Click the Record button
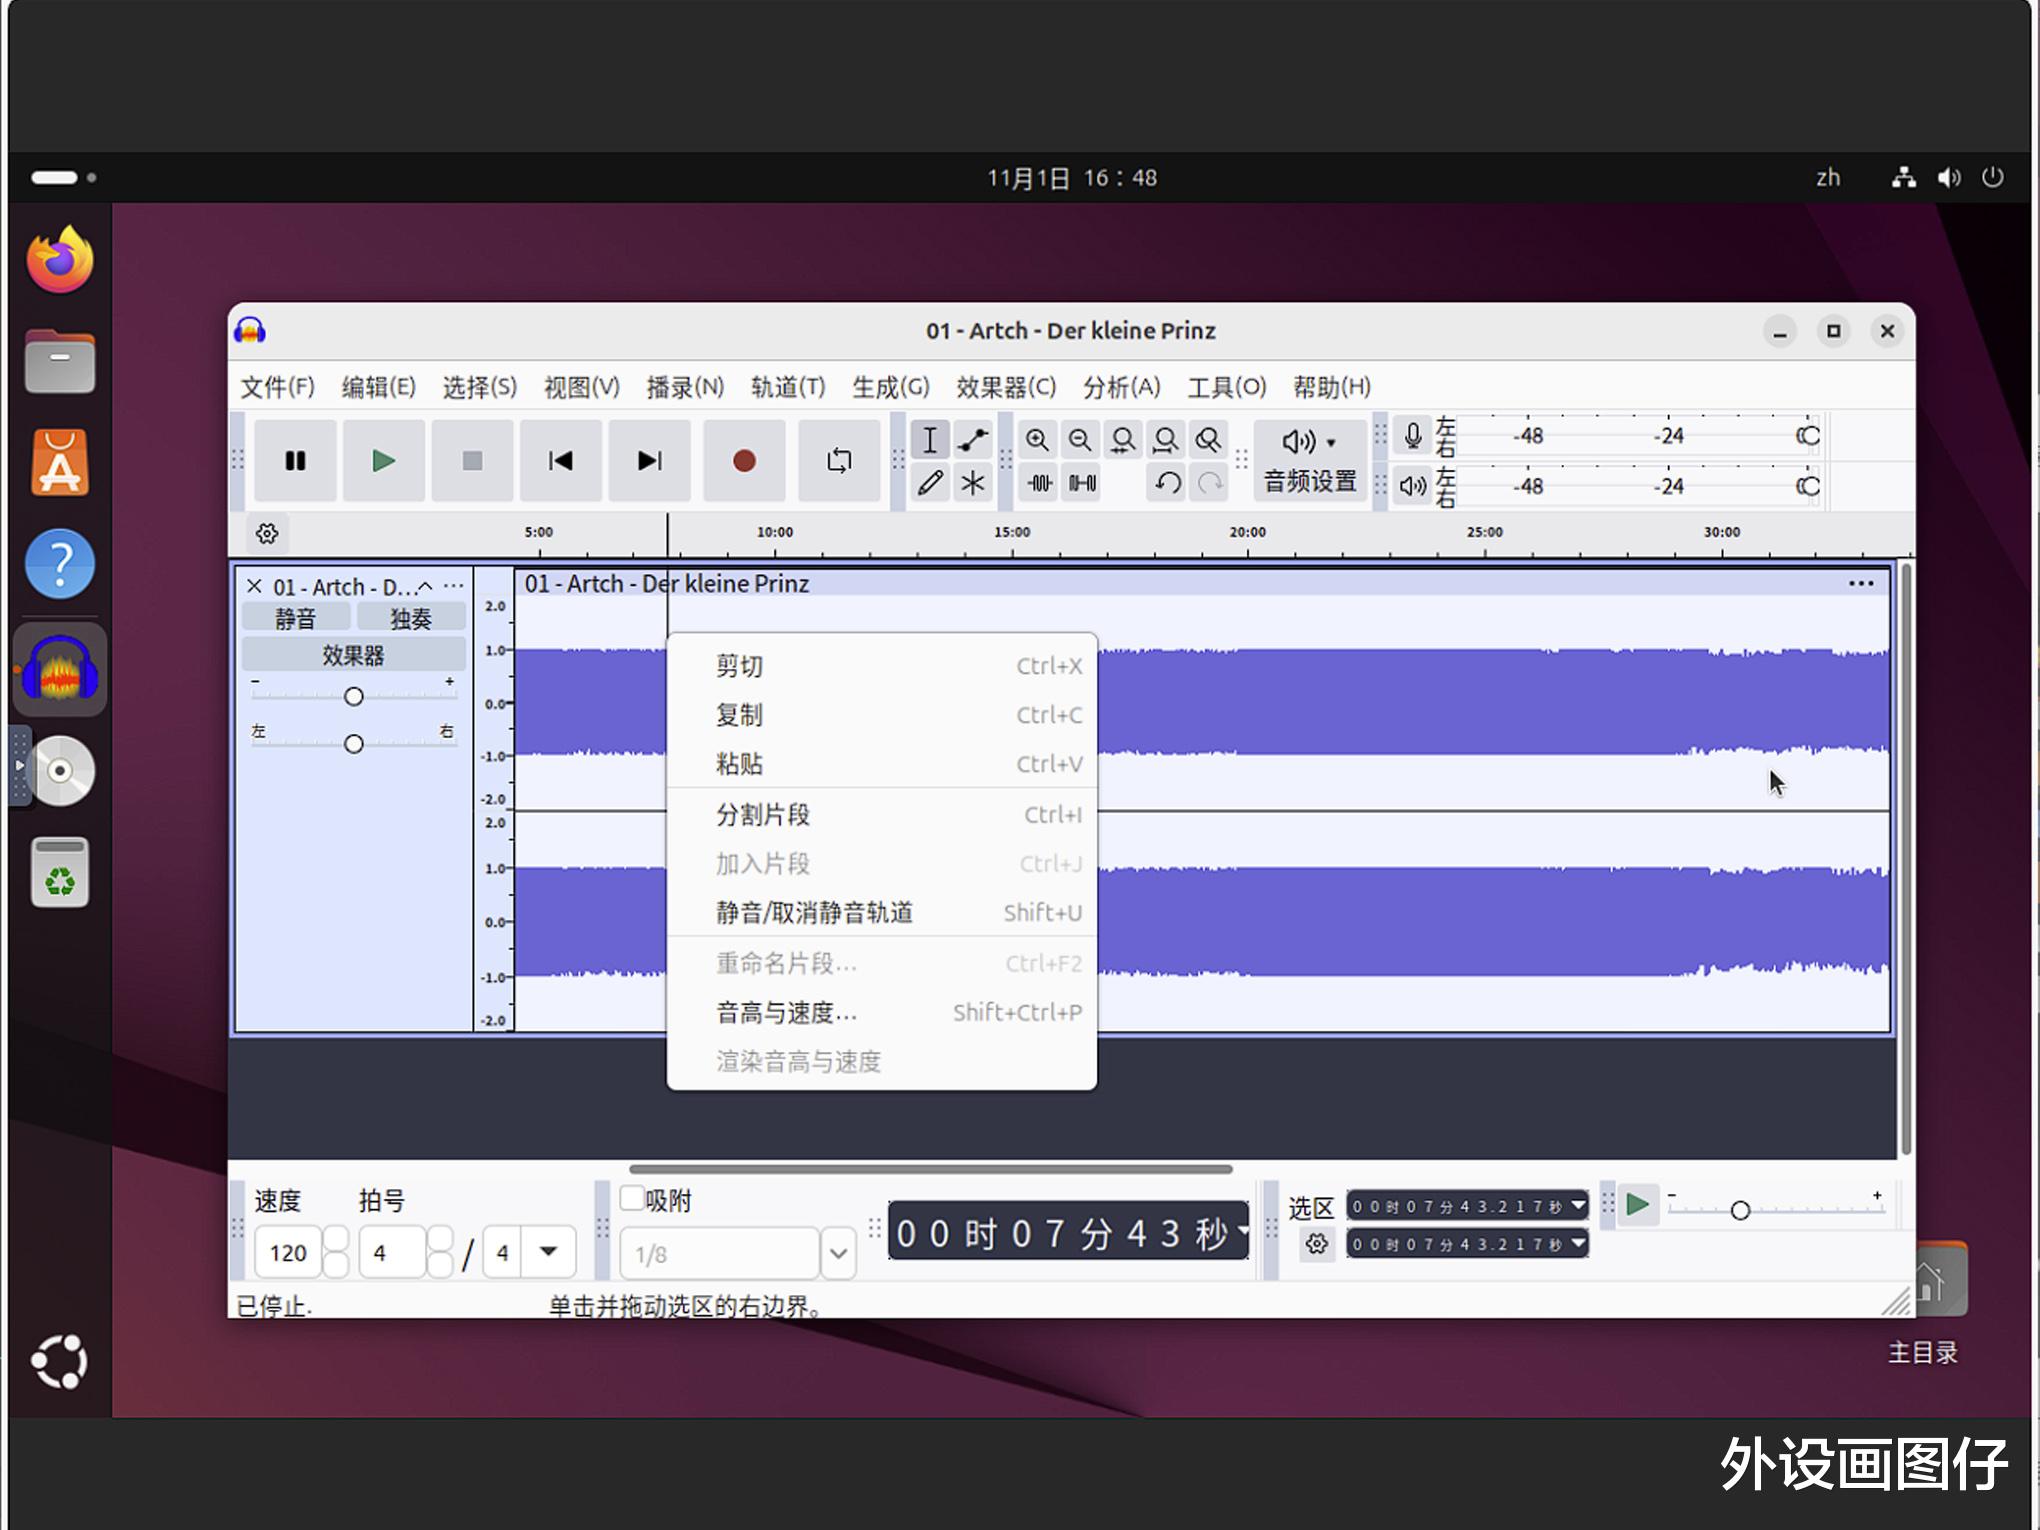Viewport: 2040px width, 1530px height. 743,461
